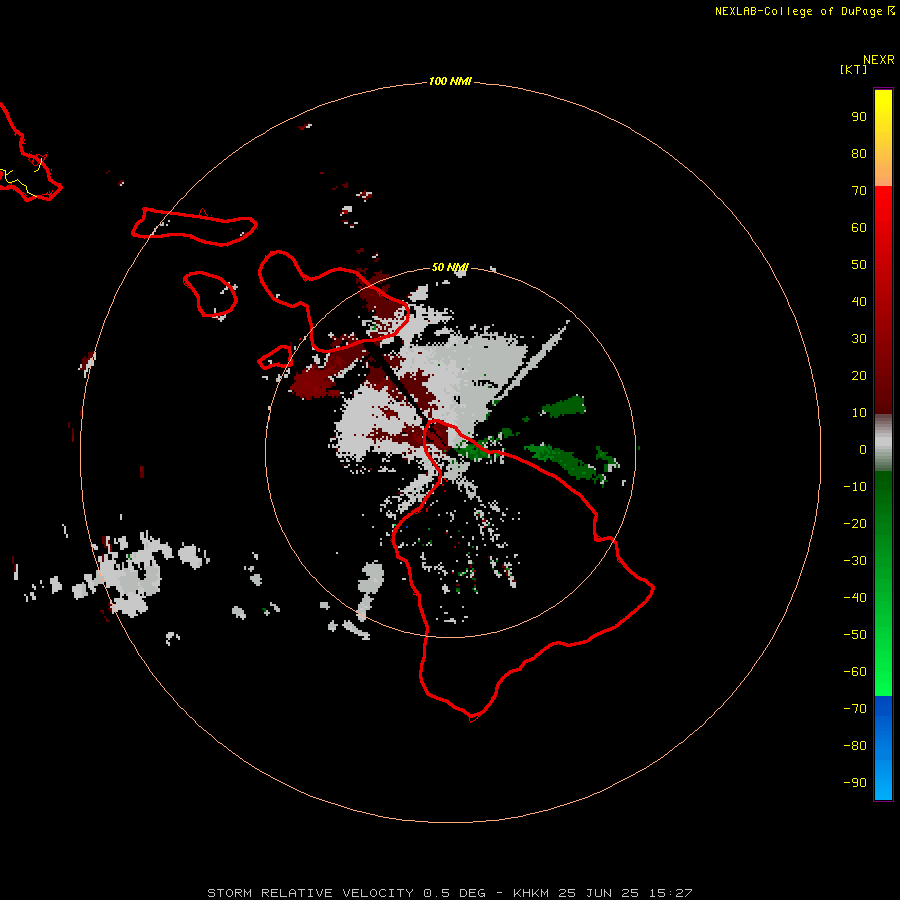Click the 90 value on the velocity scale
The width and height of the screenshot is (900, 900).
(859, 117)
